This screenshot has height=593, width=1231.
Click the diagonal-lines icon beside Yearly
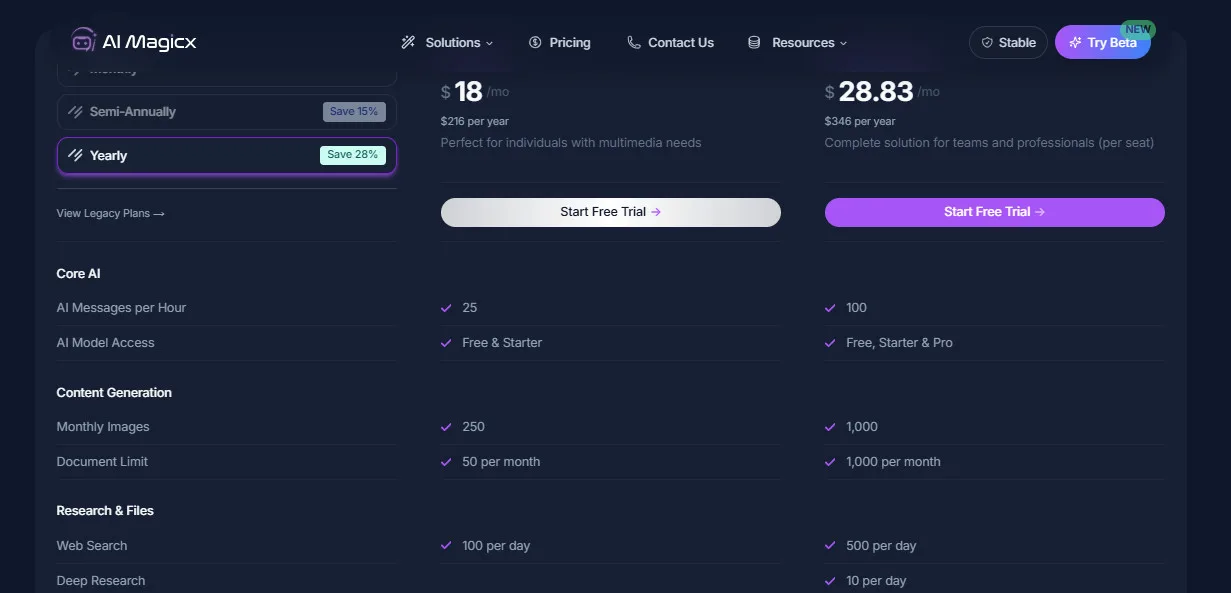tap(78, 155)
